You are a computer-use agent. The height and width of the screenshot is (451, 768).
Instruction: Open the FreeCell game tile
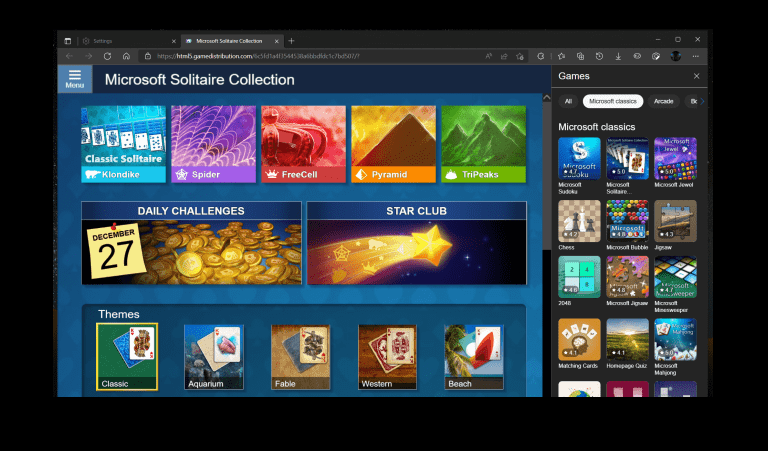(303, 144)
